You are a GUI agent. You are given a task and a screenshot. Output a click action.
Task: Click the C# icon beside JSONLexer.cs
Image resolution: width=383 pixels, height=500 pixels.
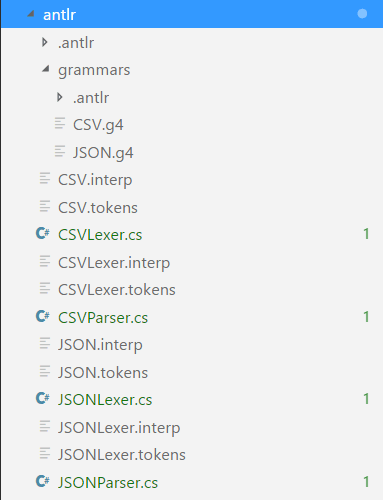[x=43, y=398]
